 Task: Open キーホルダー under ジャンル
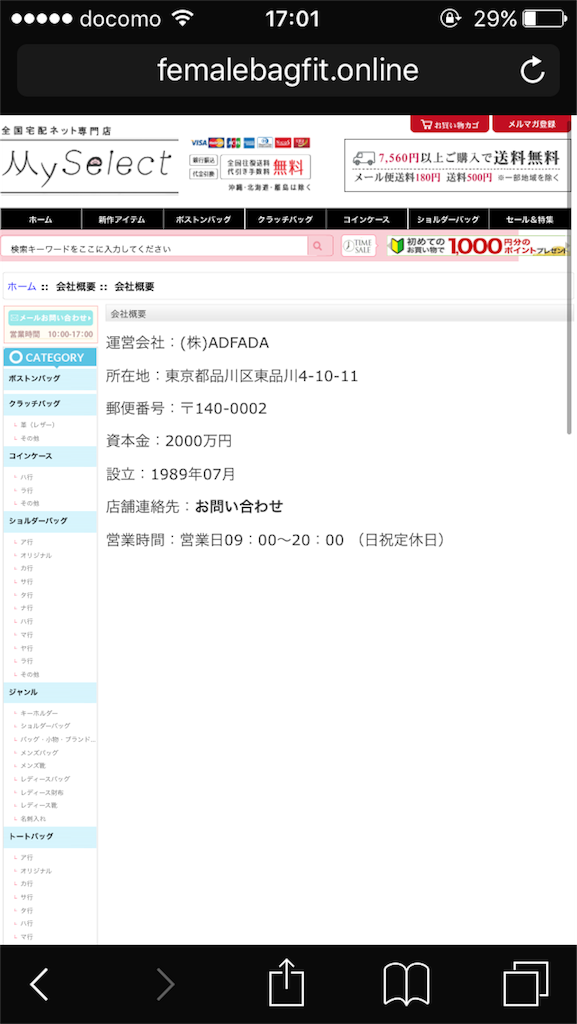point(39,713)
